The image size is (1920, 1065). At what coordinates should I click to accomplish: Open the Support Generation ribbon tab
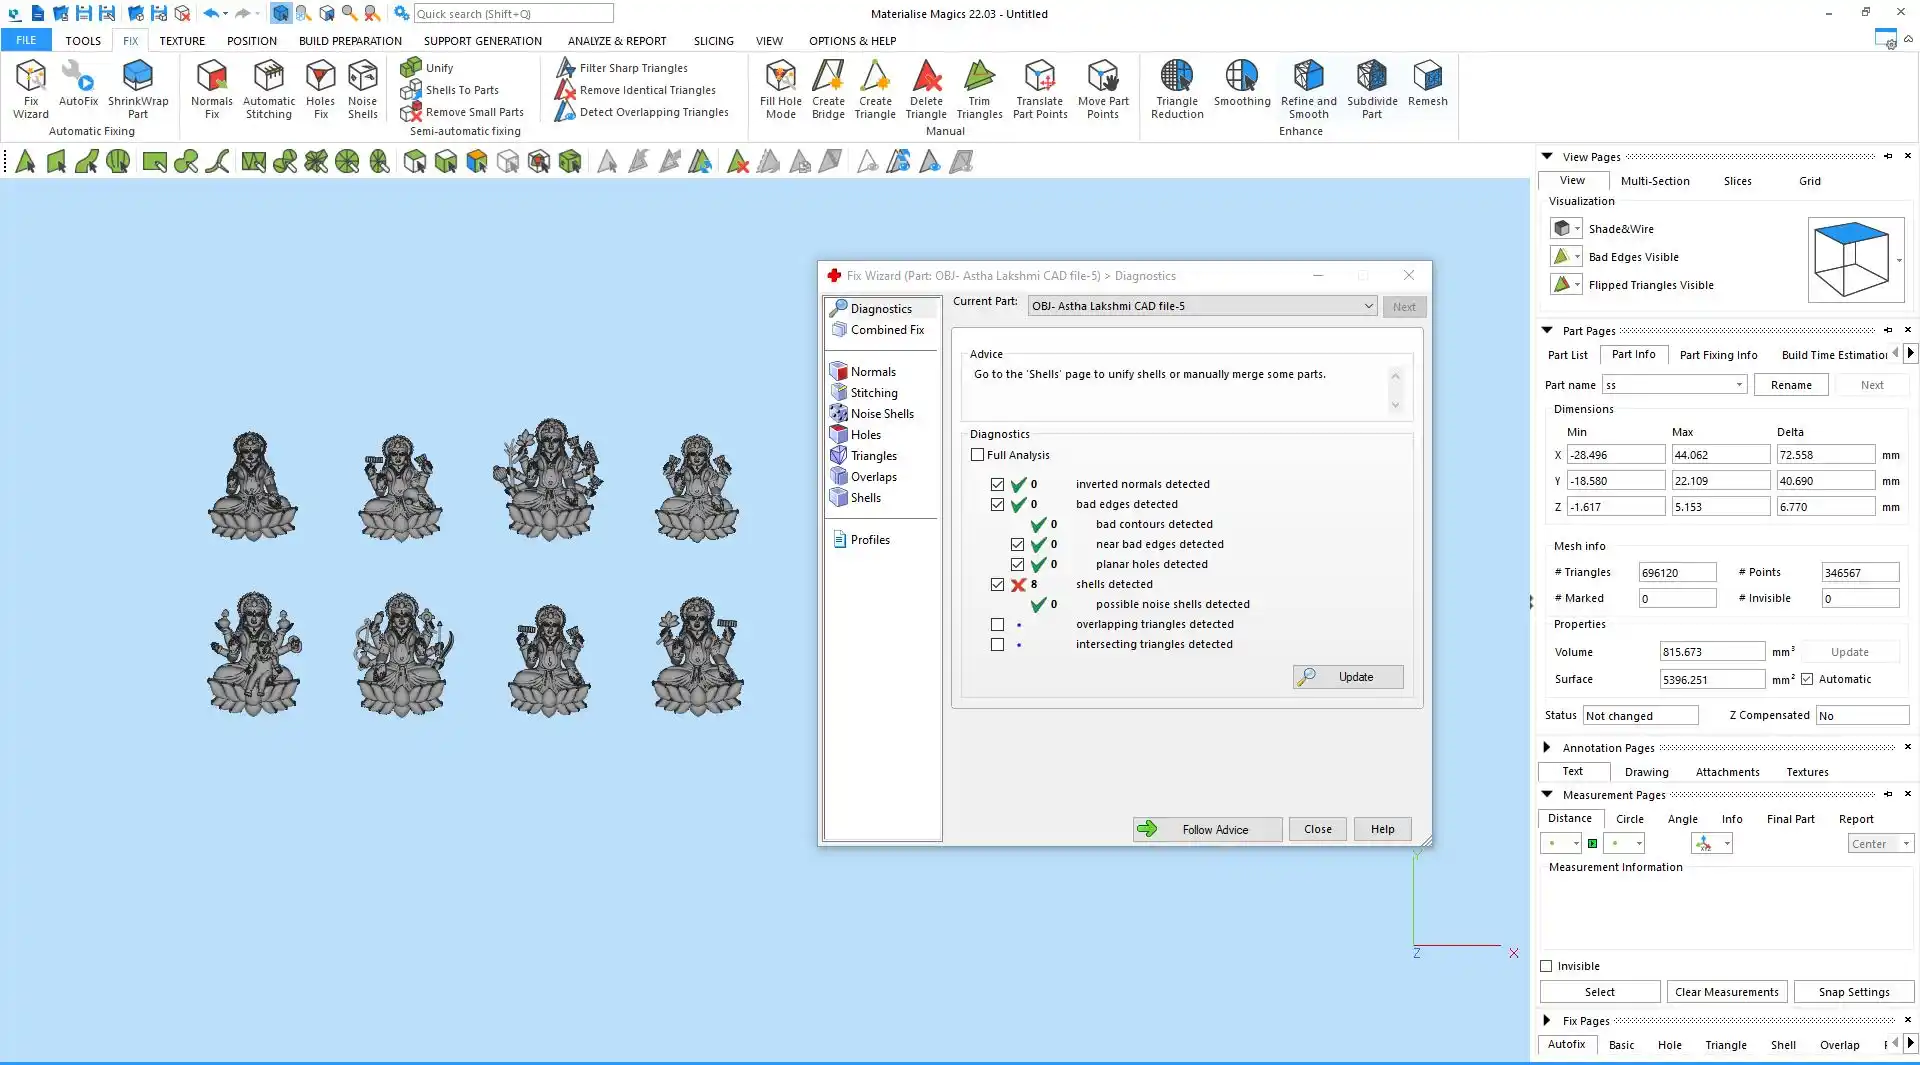pyautogui.click(x=482, y=41)
